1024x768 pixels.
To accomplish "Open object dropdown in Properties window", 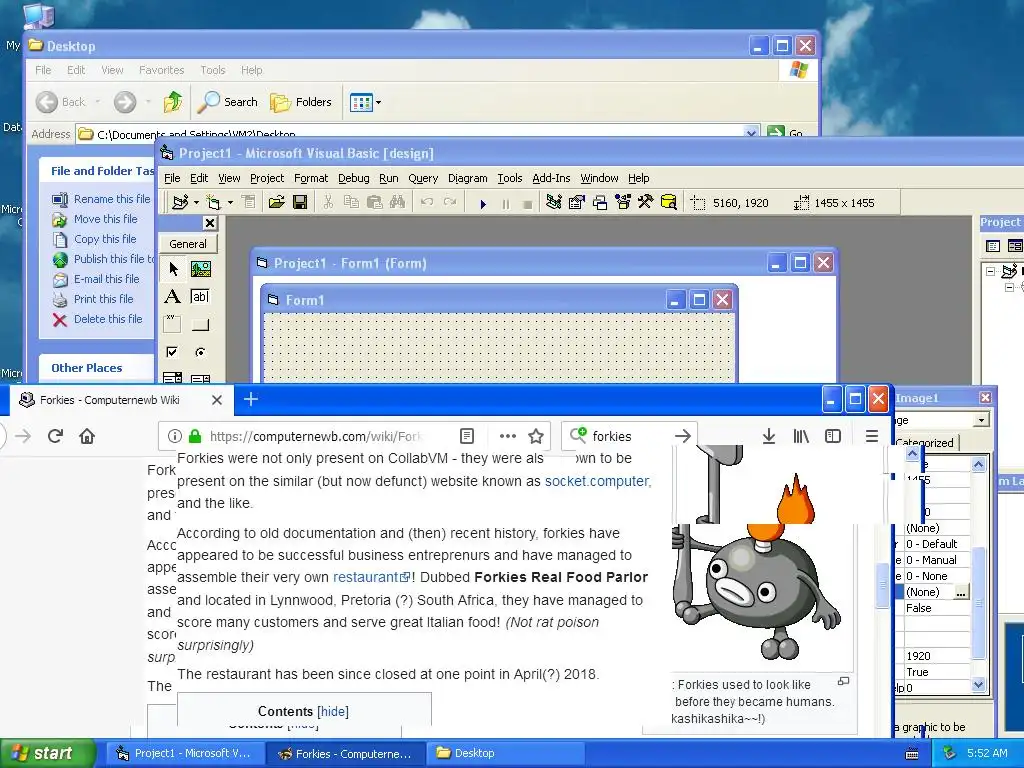I will pos(981,420).
